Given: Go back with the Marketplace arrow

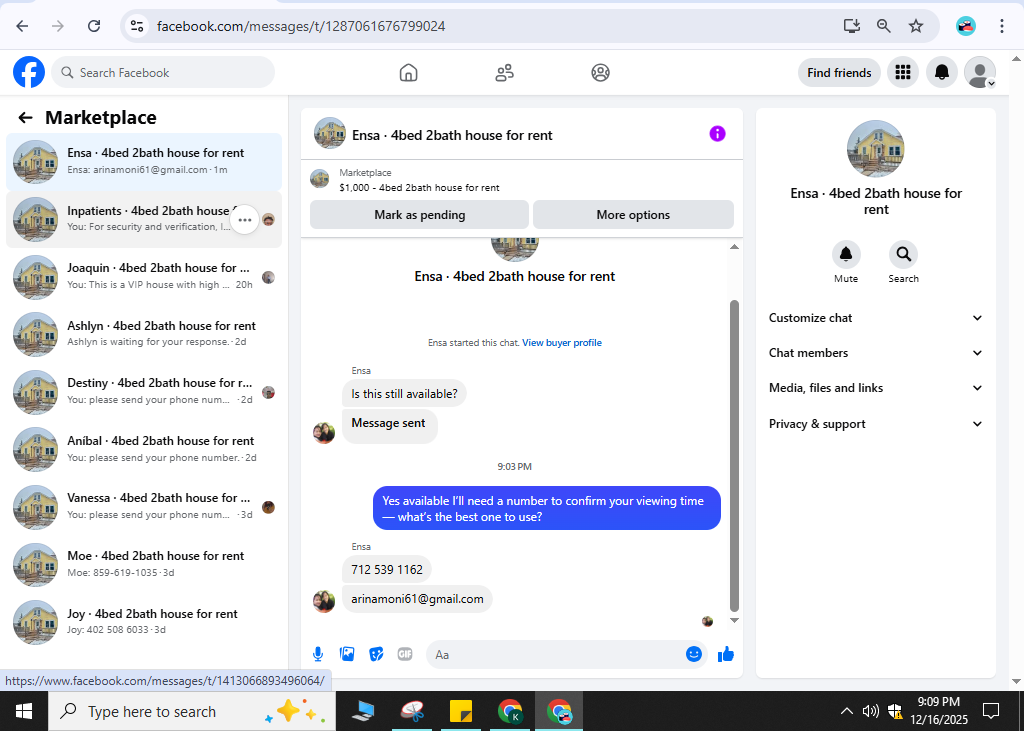Looking at the screenshot, I should pyautogui.click(x=25, y=118).
